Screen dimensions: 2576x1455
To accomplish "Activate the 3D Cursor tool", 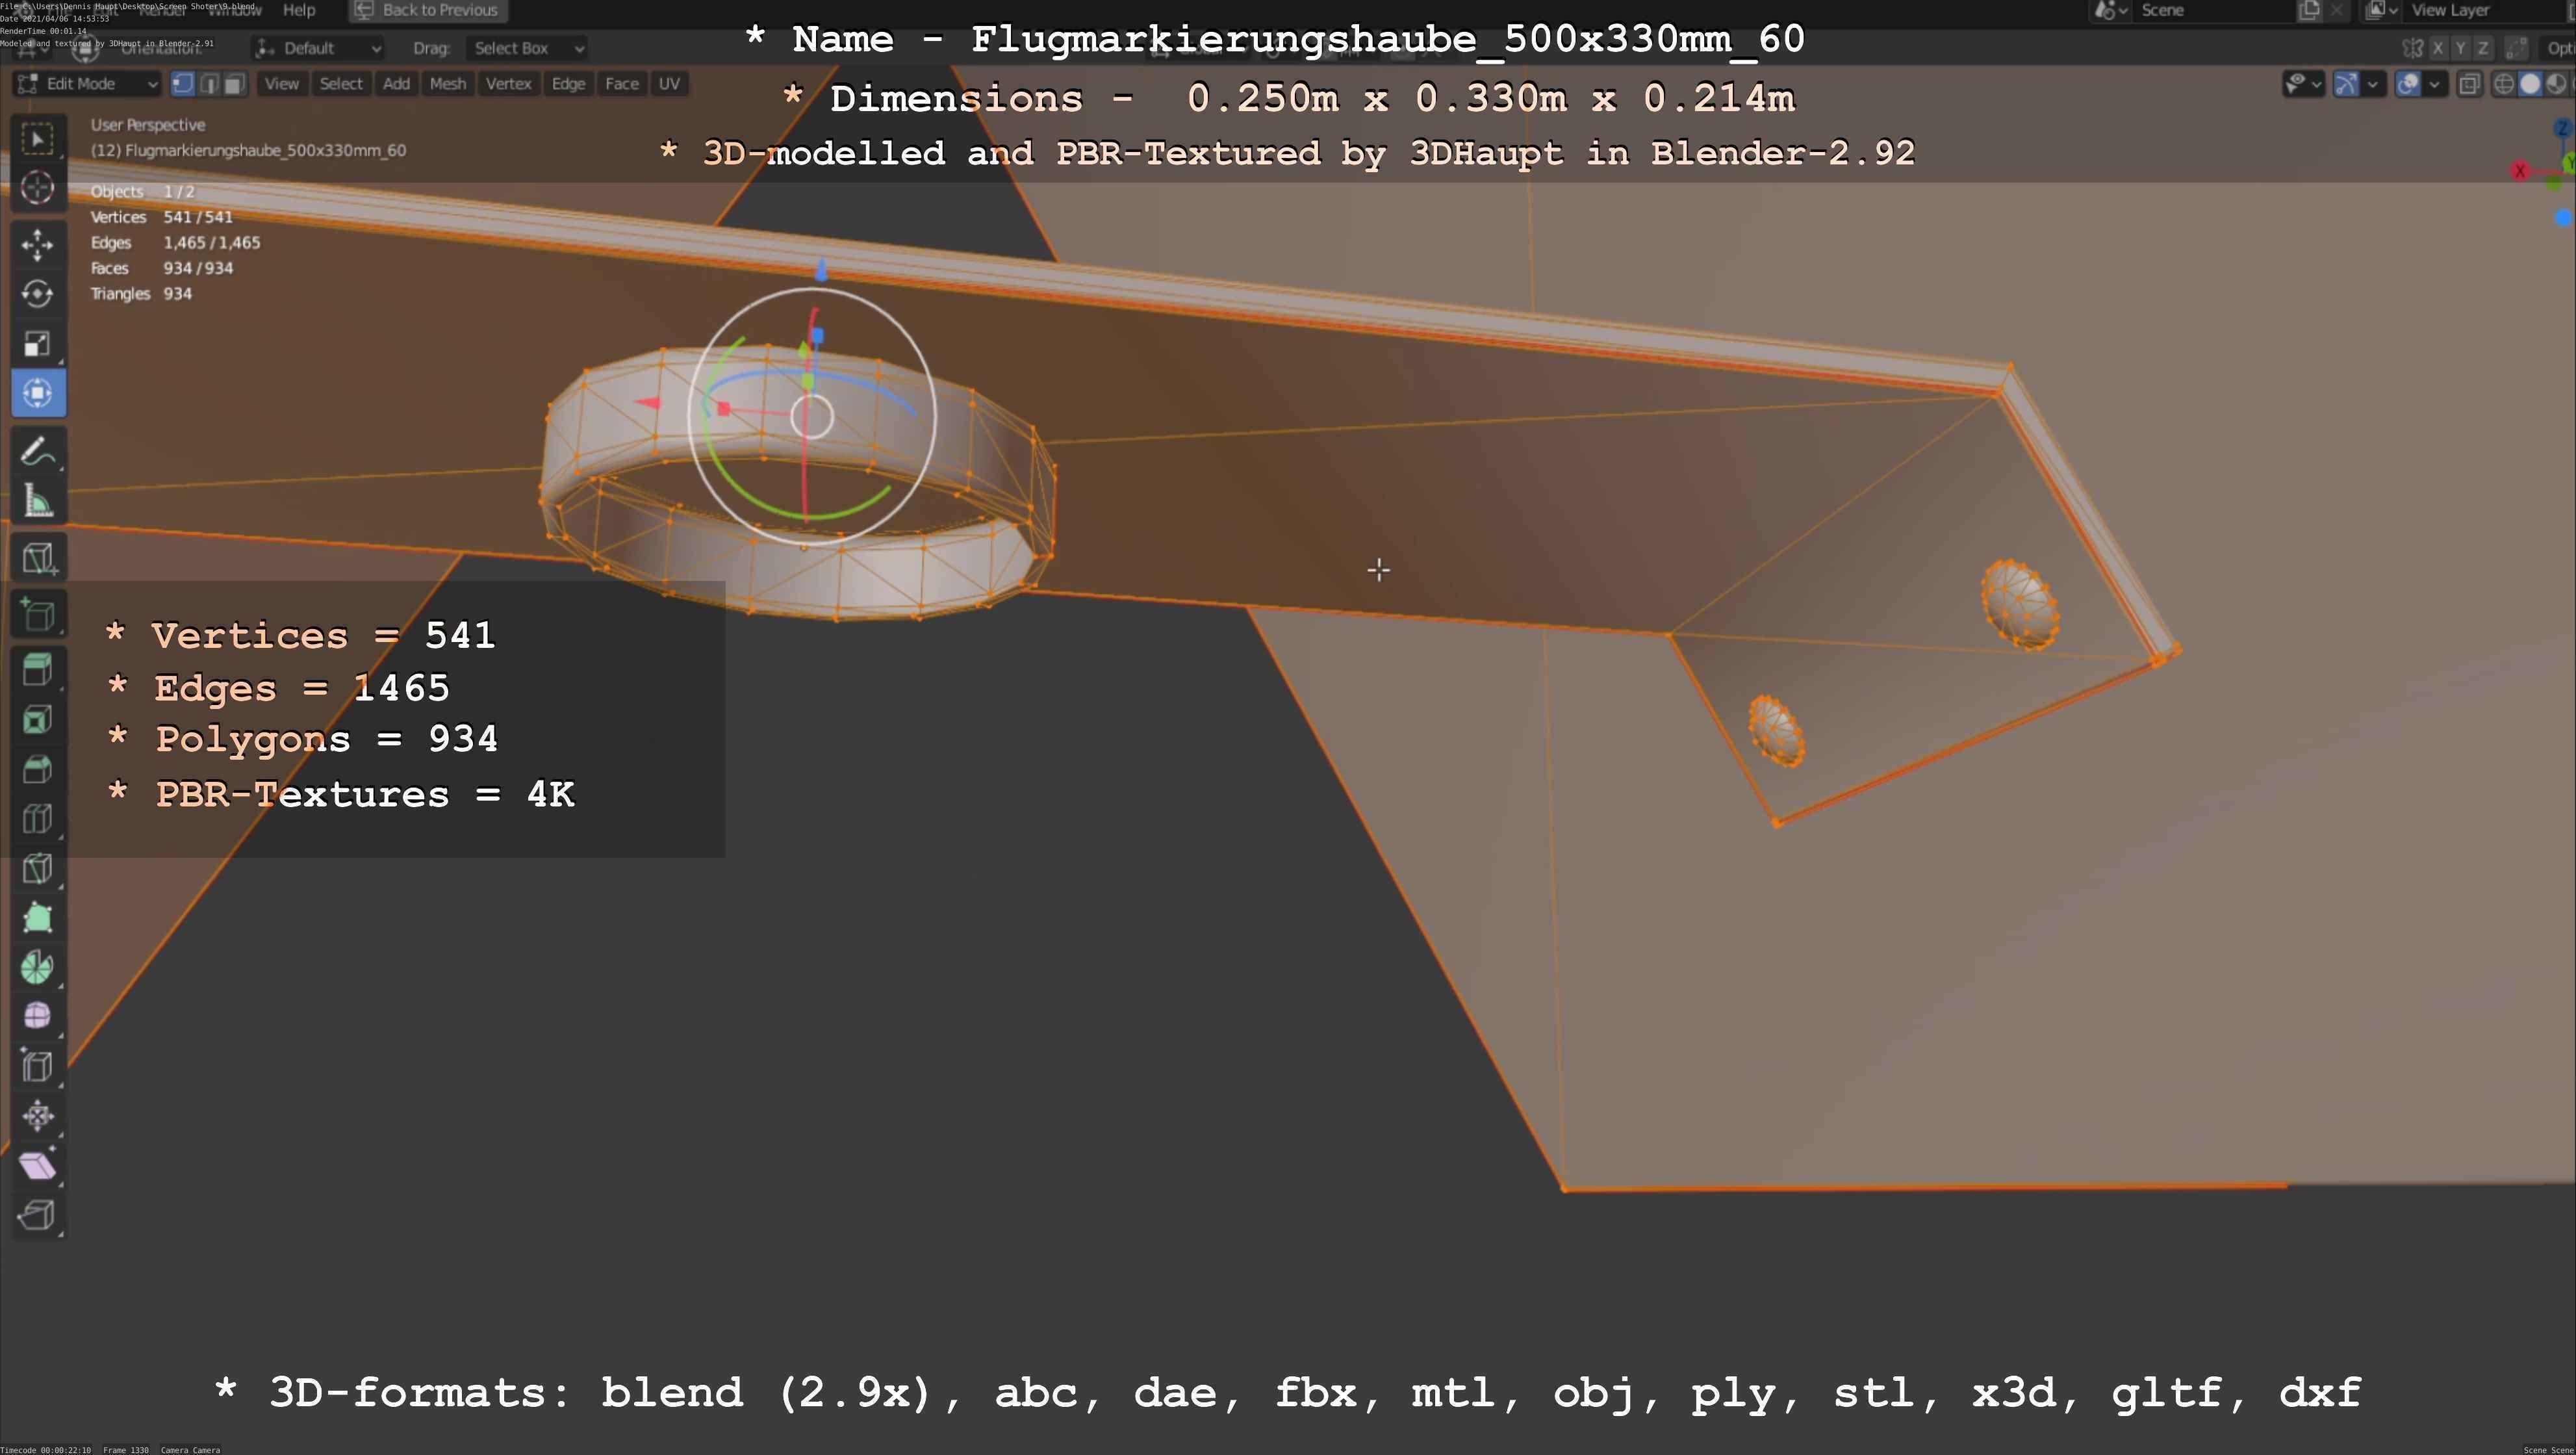I will tap(38, 188).
